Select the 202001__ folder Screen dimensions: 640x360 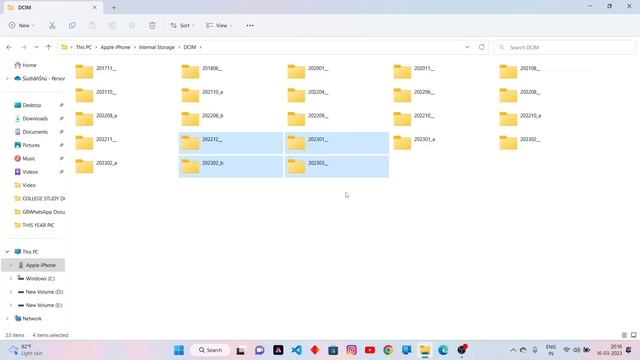[x=337, y=71]
